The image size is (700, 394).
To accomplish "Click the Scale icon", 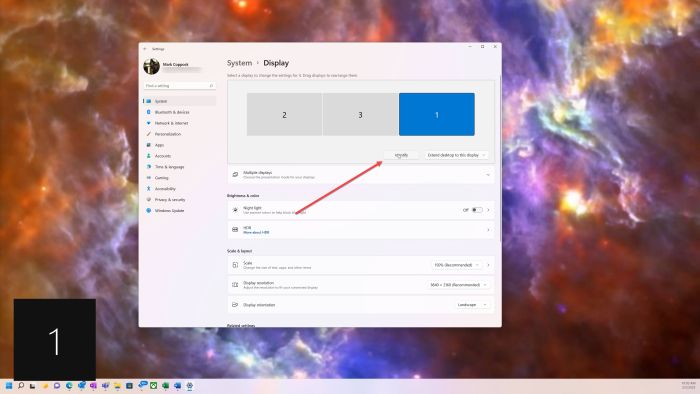I will point(235,265).
